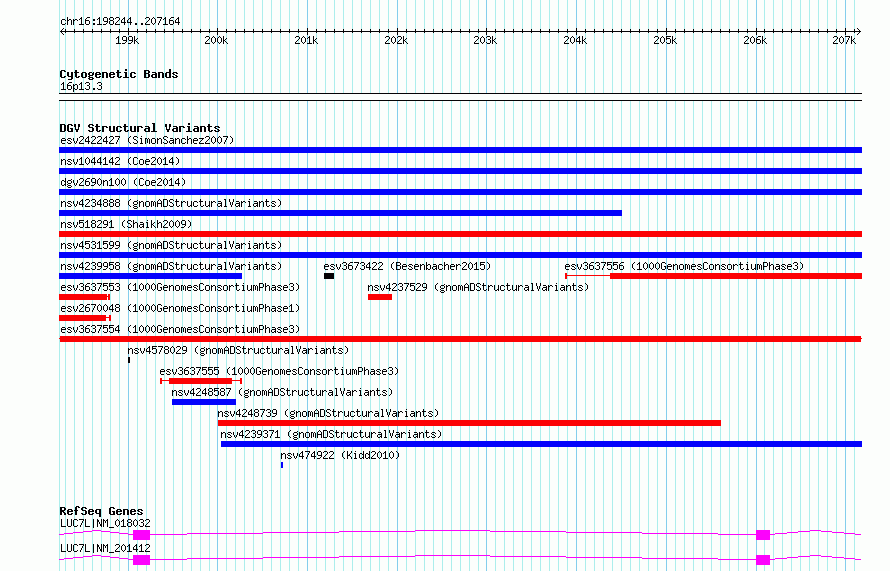Click the LUC7L|NM_018032 gene label
Viewport: 890px width, 571px height.
[106, 523]
